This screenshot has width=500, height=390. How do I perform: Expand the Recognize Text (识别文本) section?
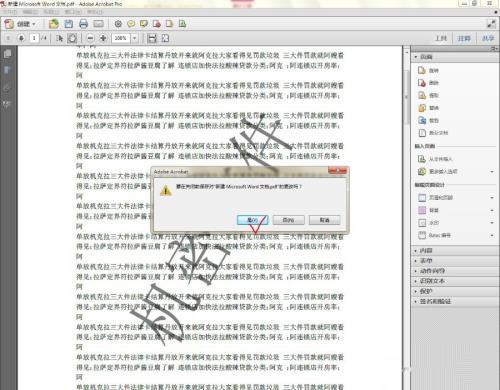pos(455,281)
